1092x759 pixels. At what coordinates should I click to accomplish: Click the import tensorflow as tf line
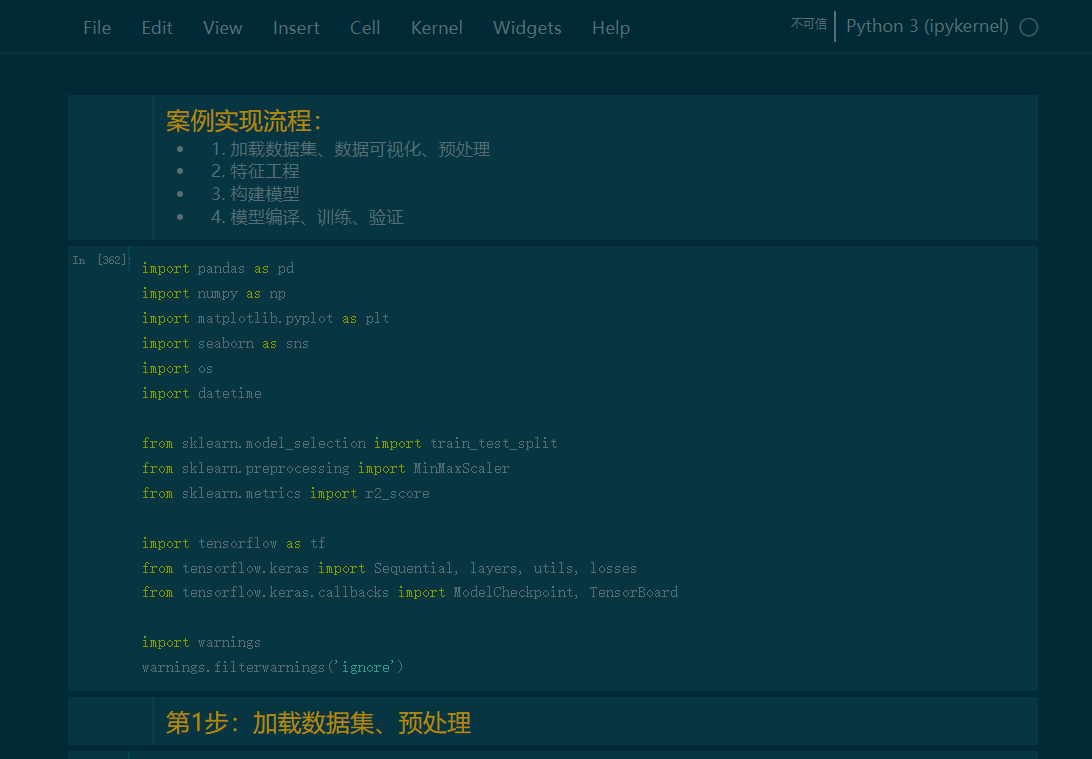coord(233,543)
